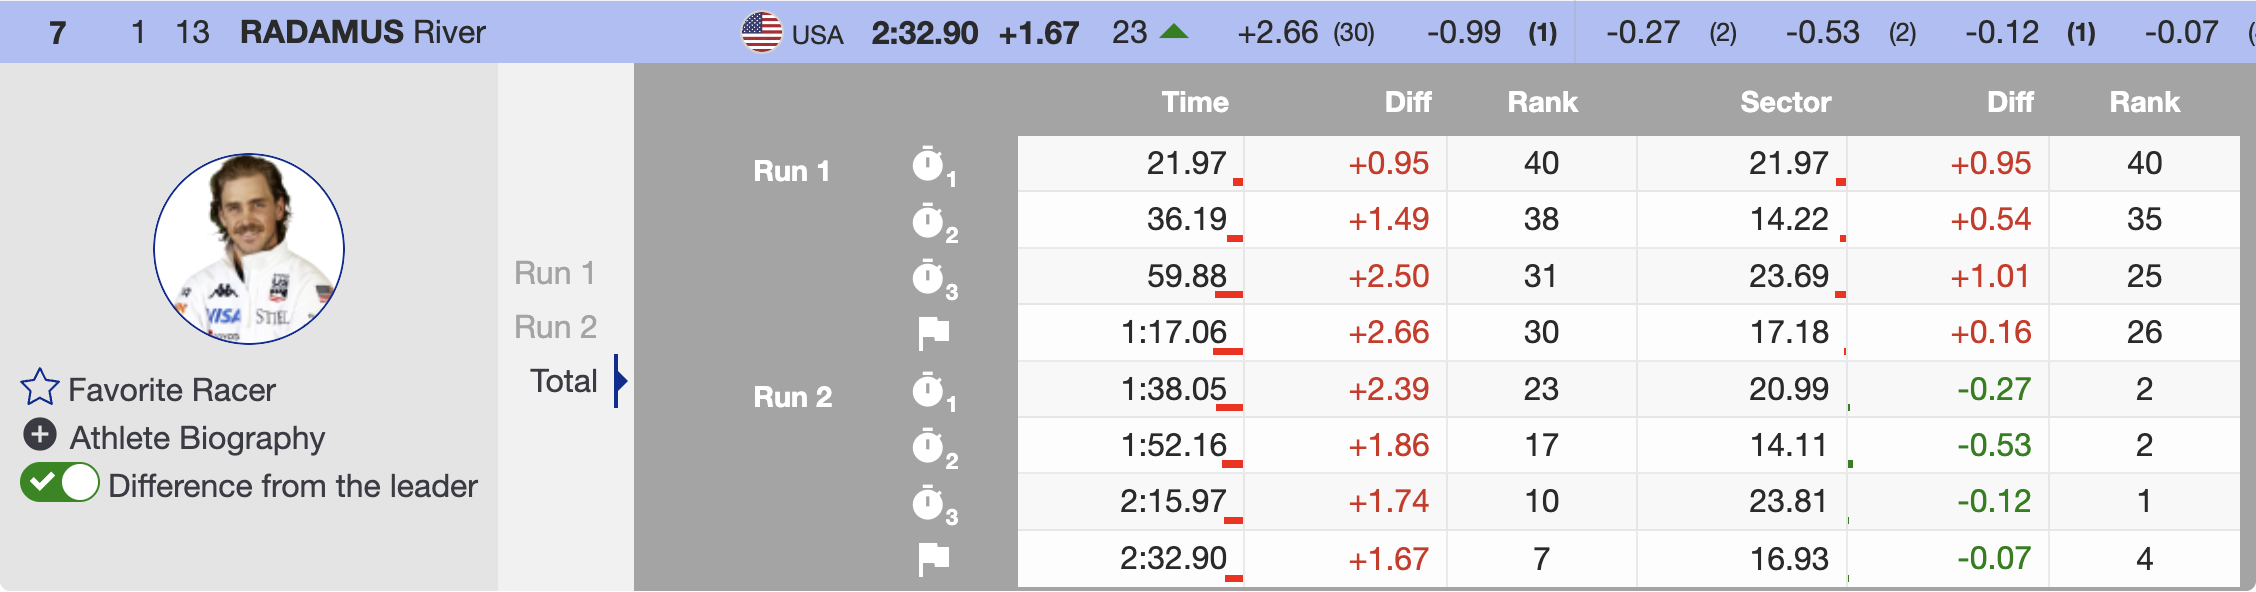The image size is (2256, 592).
Task: Click the Favorite Racer label
Action: tap(171, 390)
